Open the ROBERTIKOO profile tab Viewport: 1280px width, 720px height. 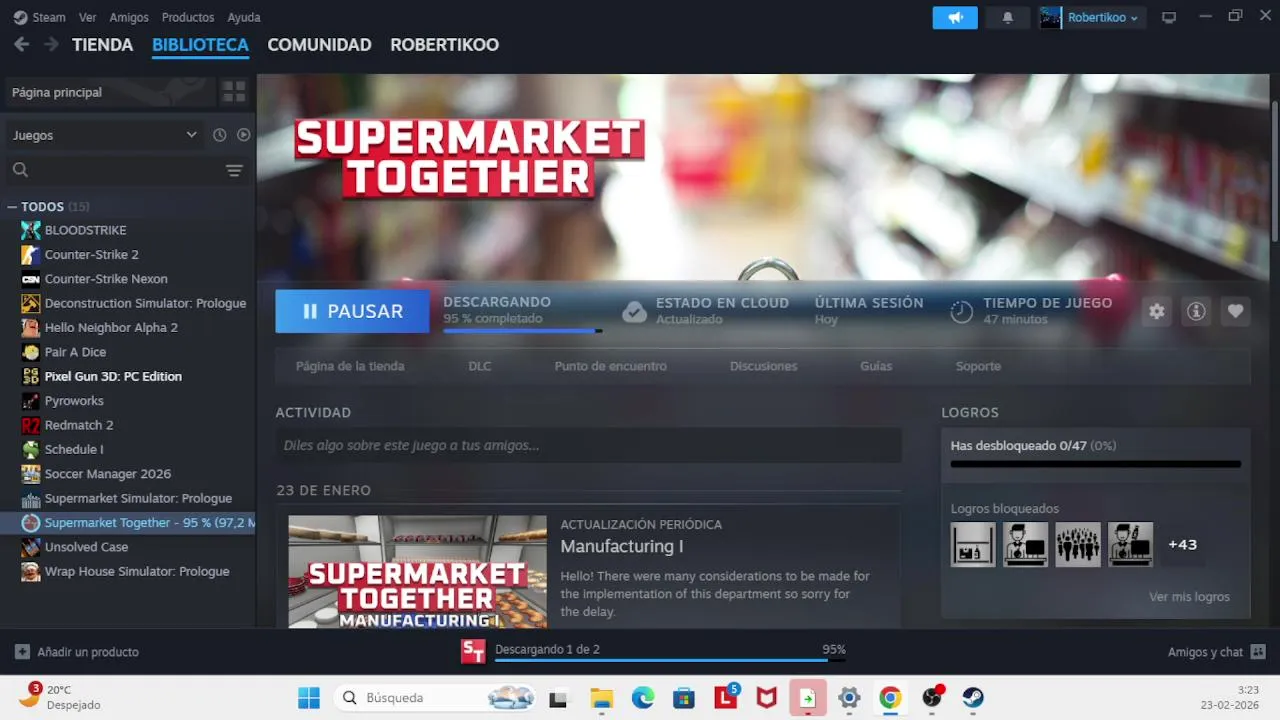click(444, 45)
